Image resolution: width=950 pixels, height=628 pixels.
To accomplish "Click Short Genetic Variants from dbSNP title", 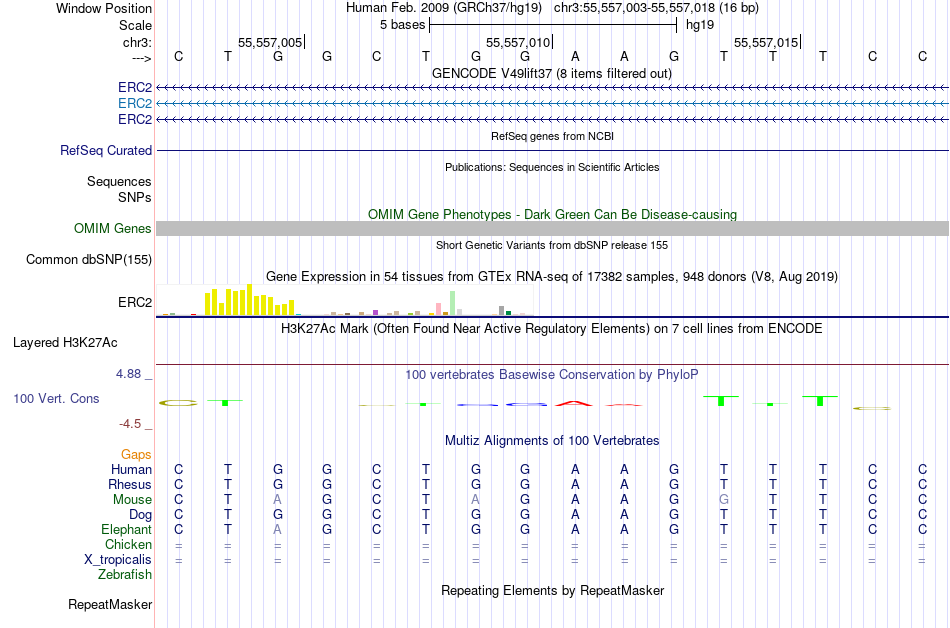I will tap(552, 245).
